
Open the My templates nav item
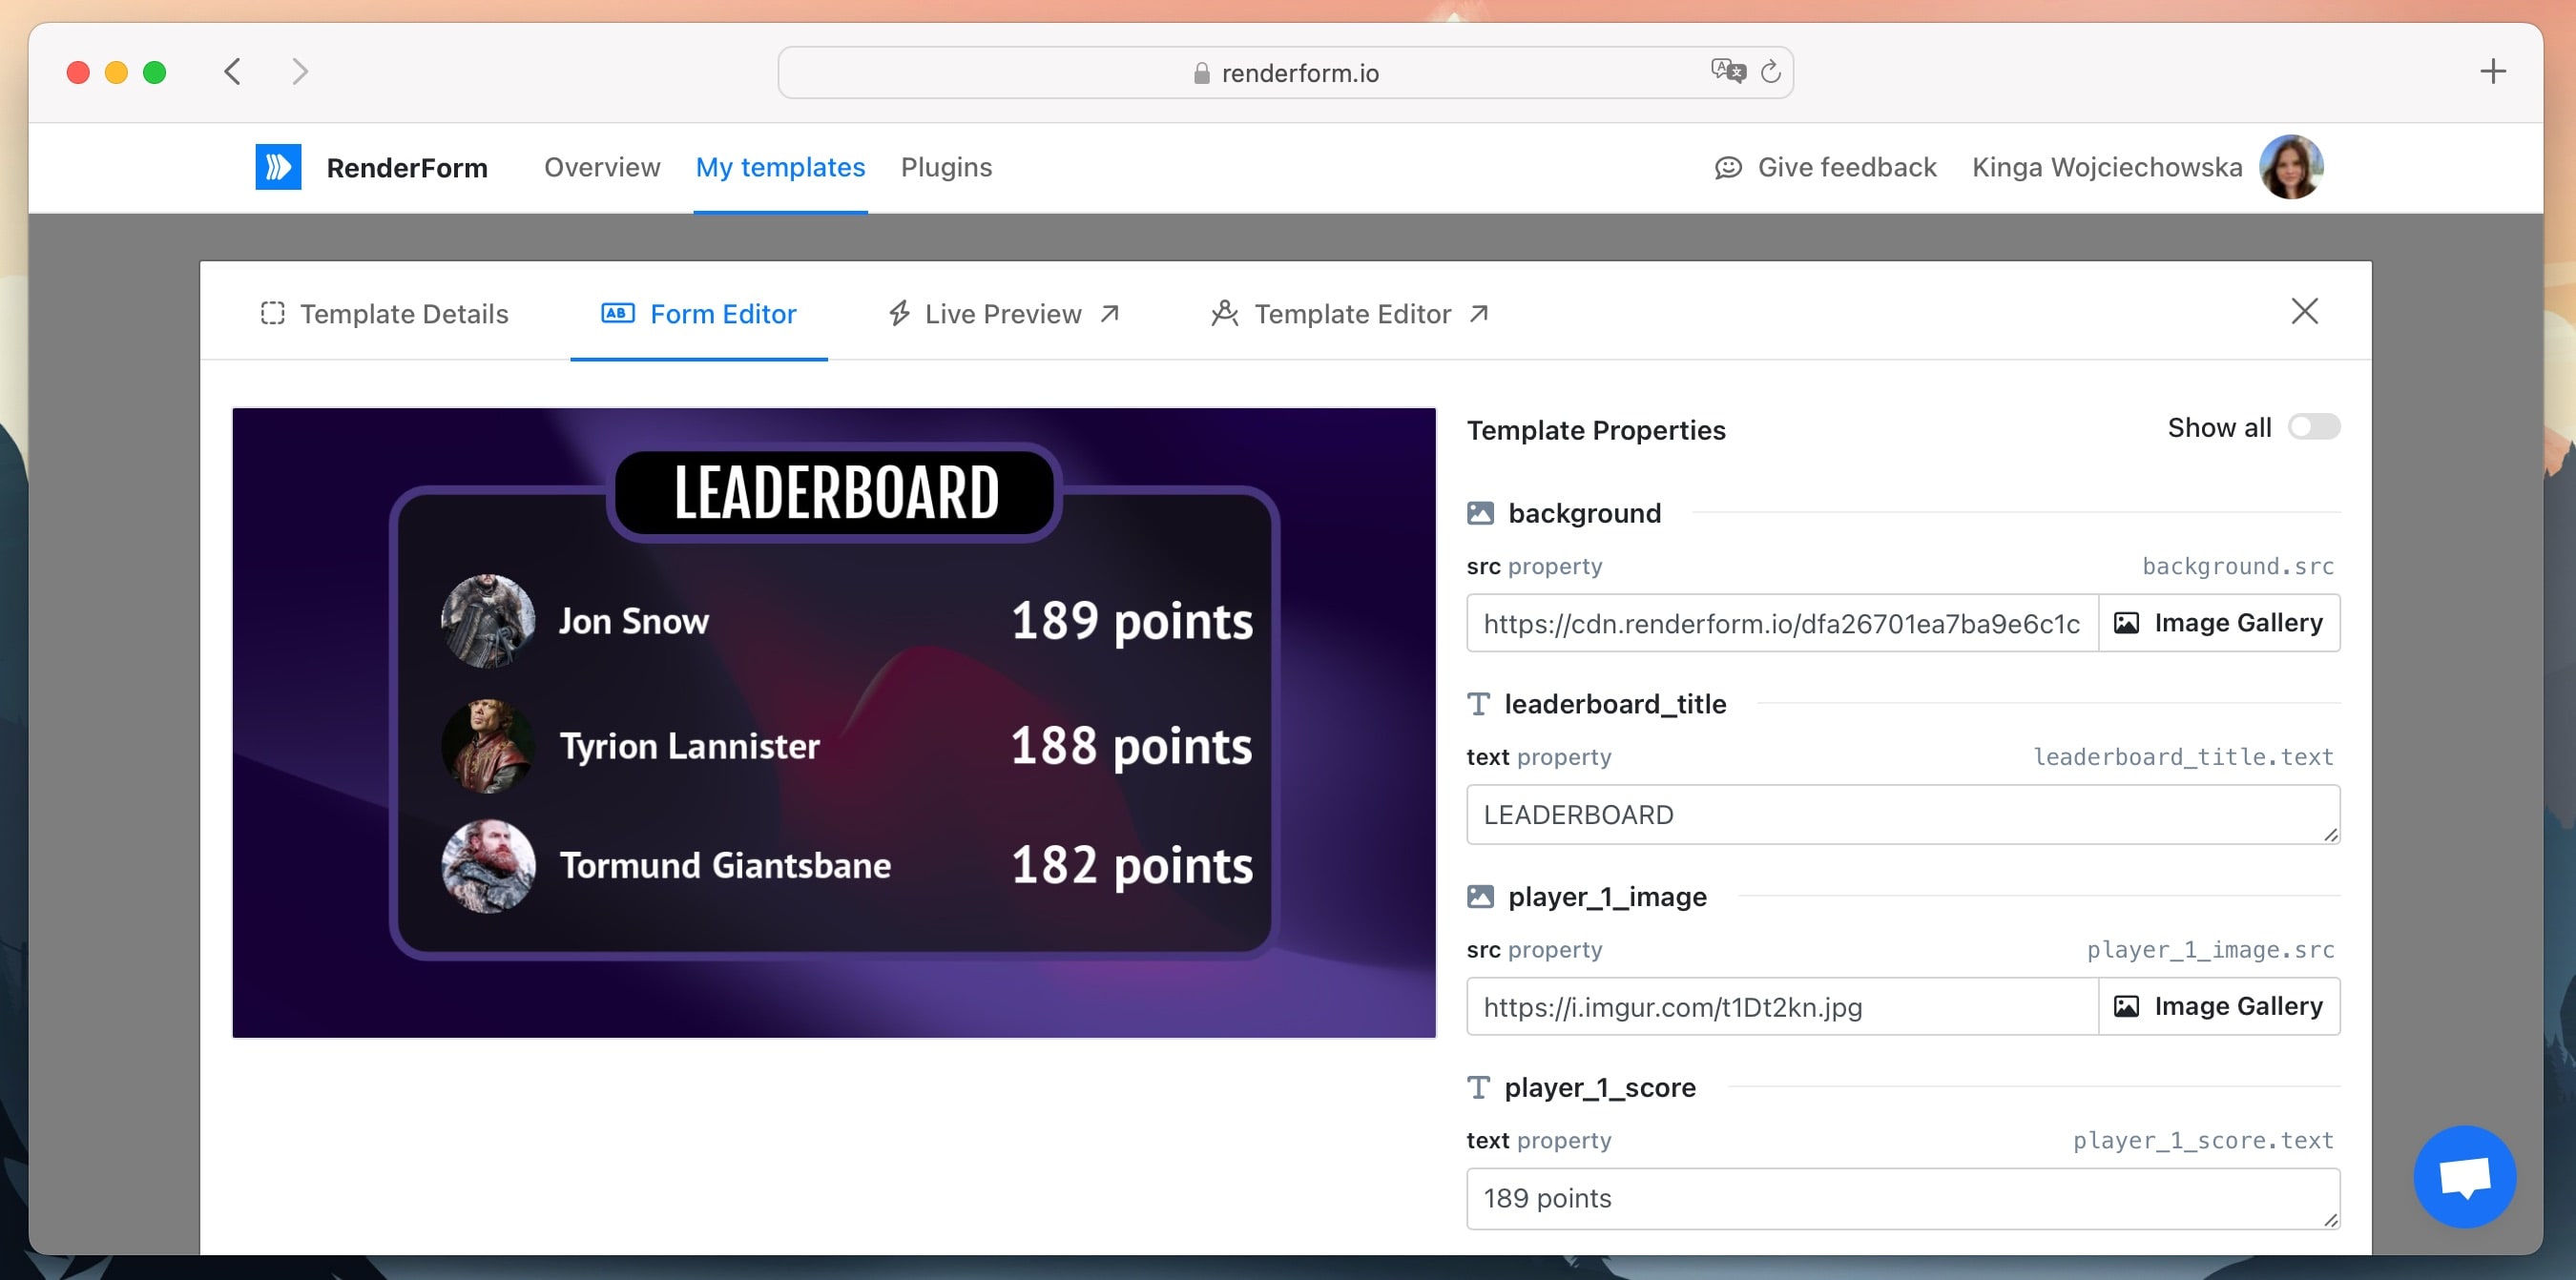point(780,167)
